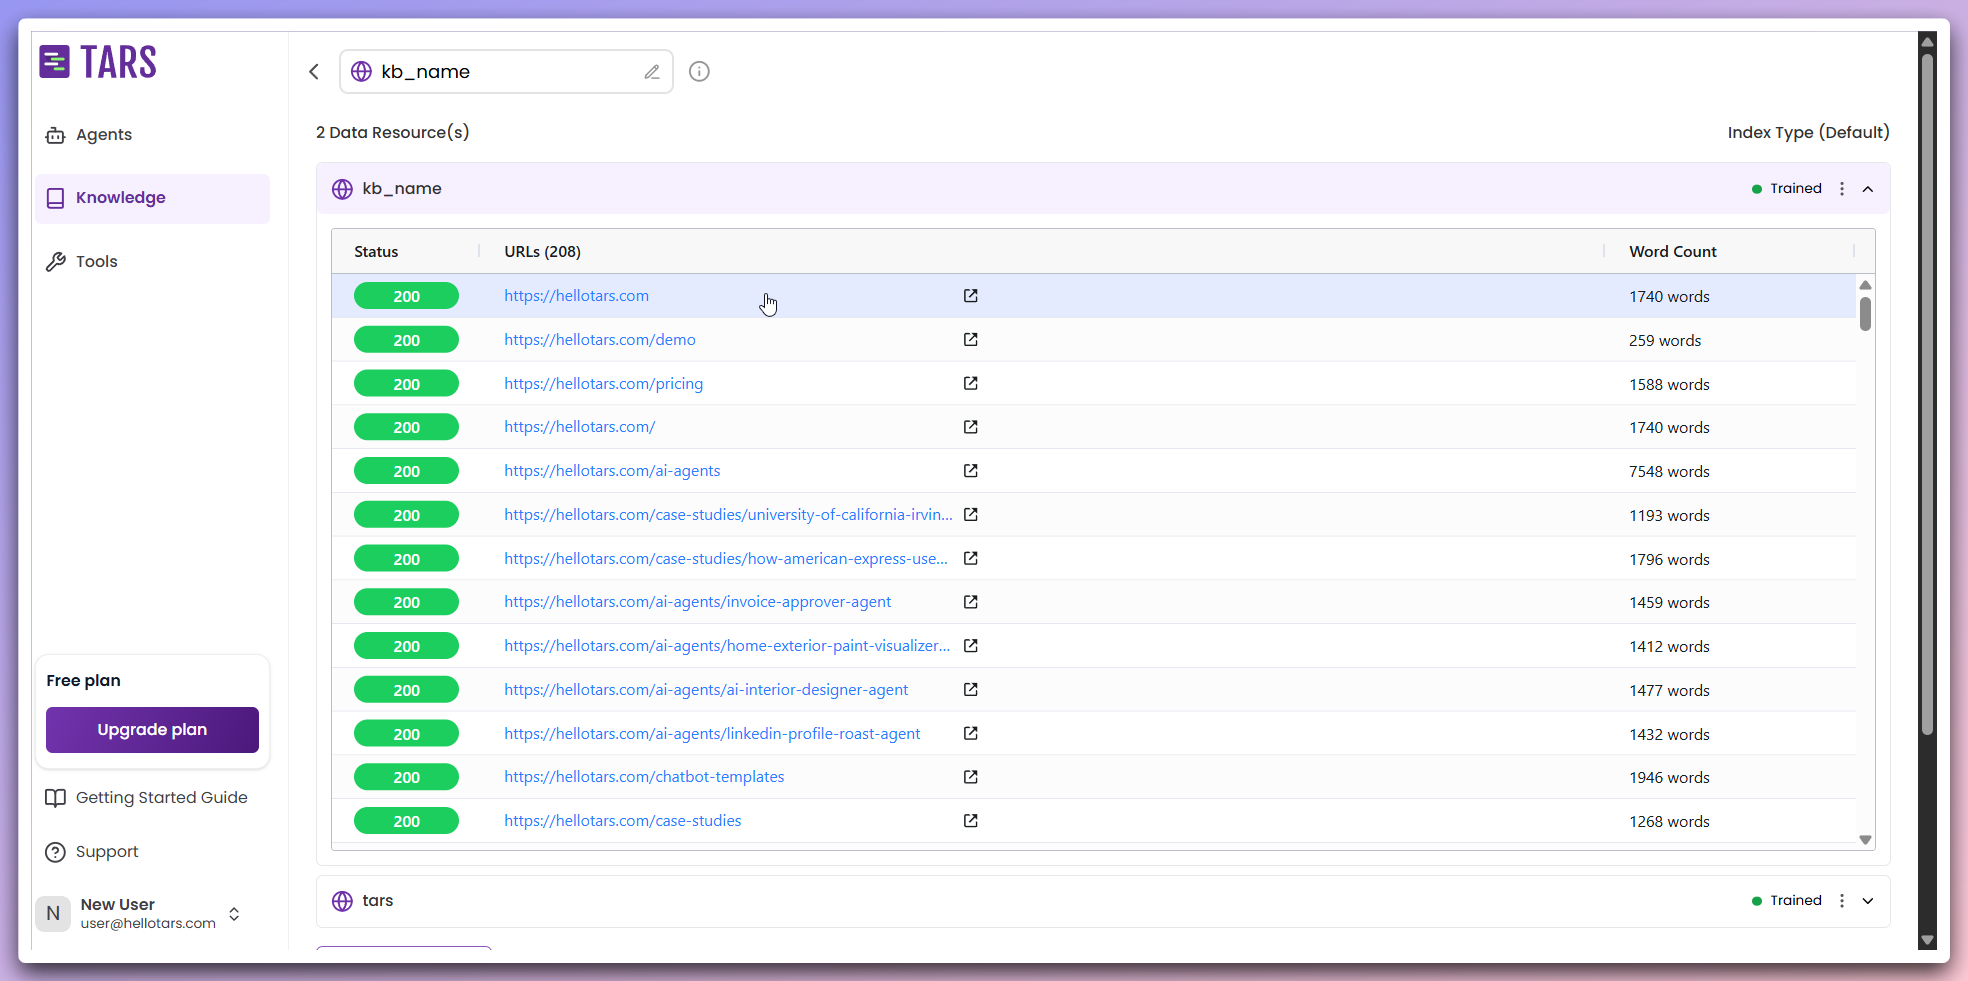
Task: Collapse the kb_name resource section
Action: click(x=1868, y=189)
